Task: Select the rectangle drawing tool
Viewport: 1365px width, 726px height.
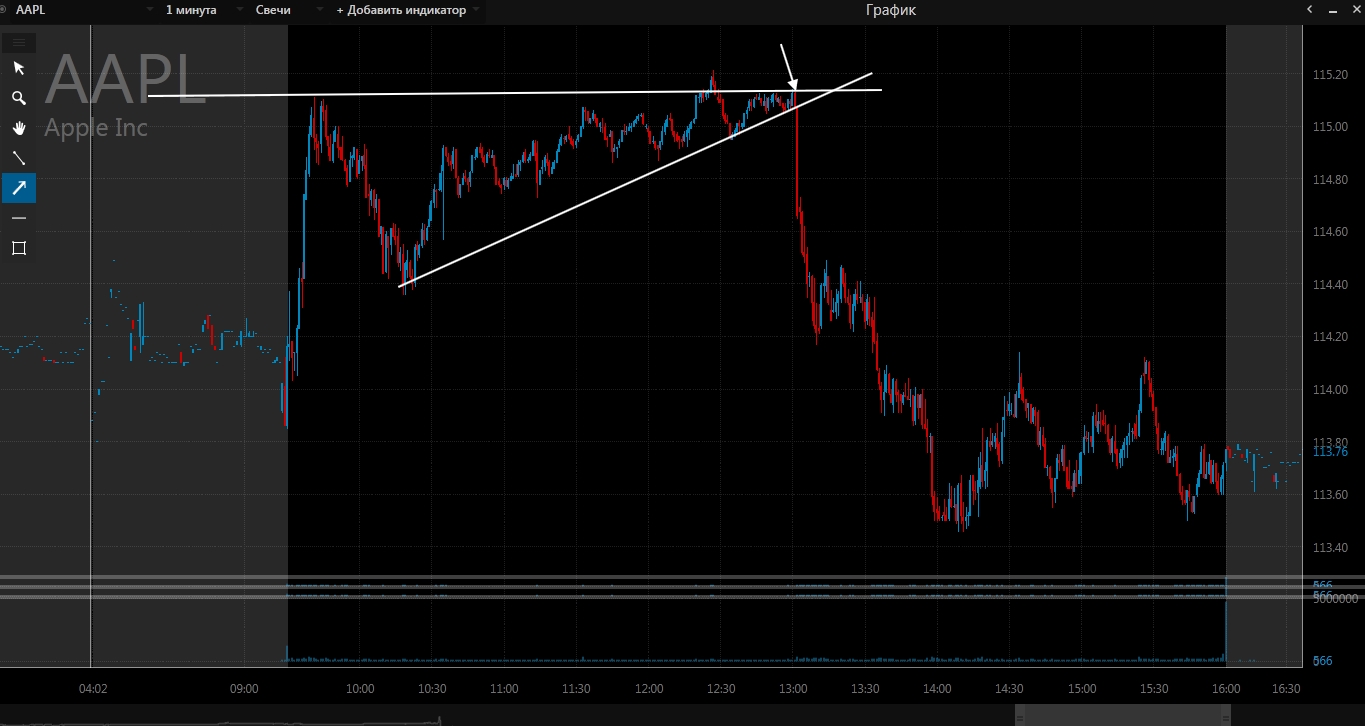Action: [x=18, y=248]
